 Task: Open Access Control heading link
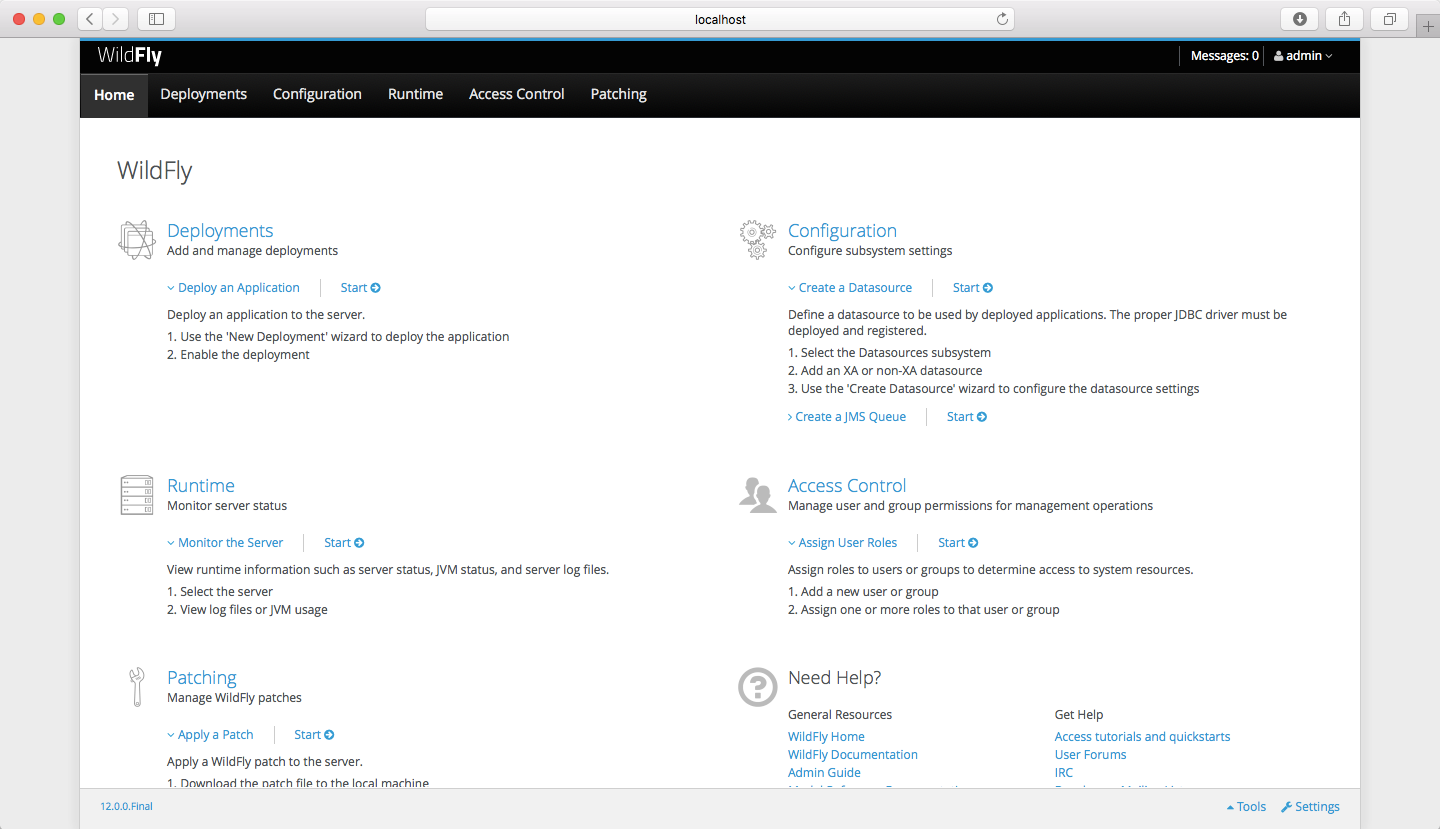[847, 486]
